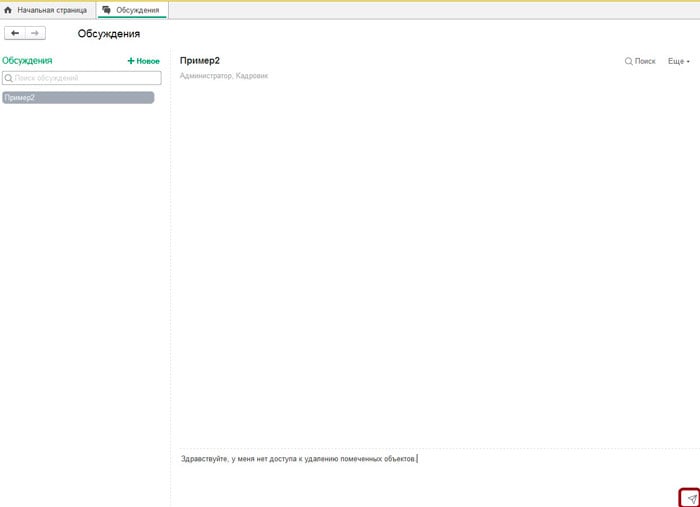Focus the Поиск обсуждений search field
This screenshot has width=700, height=507.
[85, 78]
